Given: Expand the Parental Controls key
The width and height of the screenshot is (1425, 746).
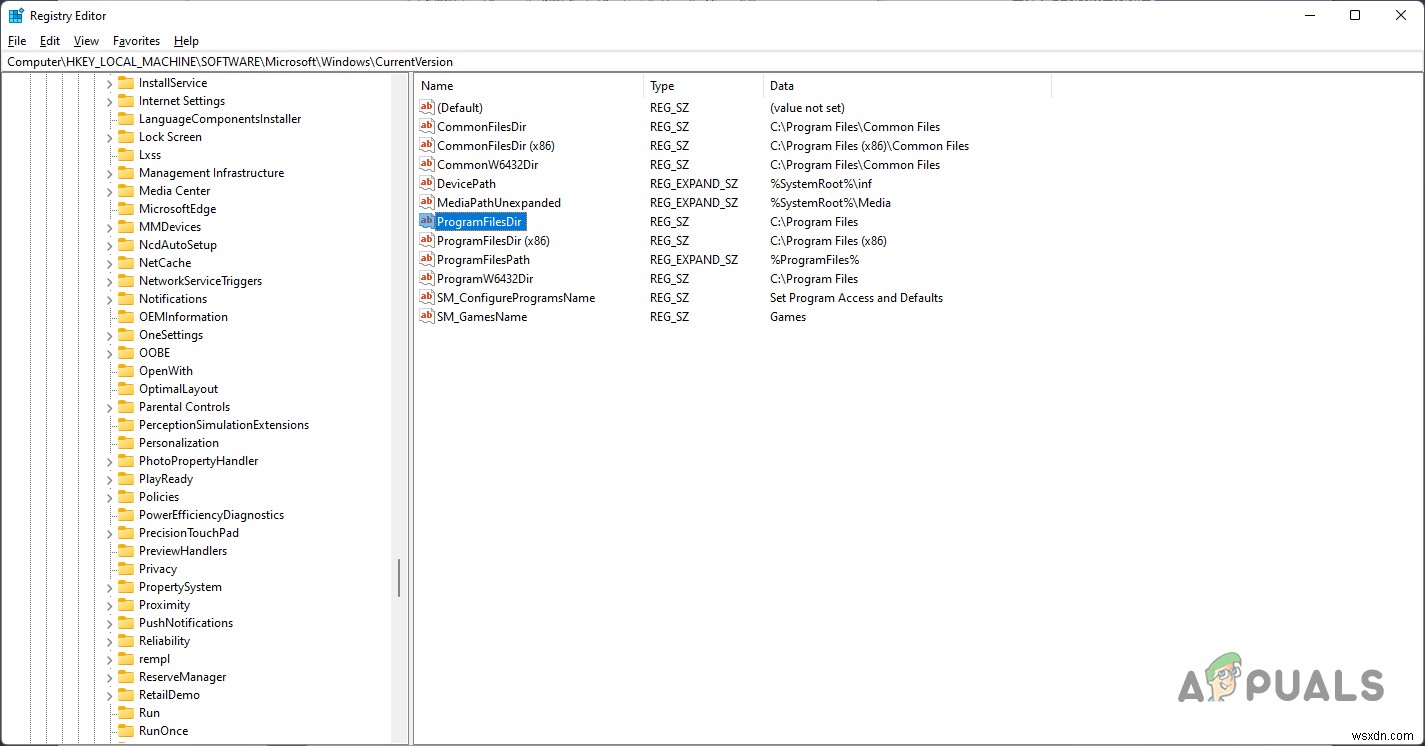Looking at the screenshot, I should pyautogui.click(x=110, y=407).
